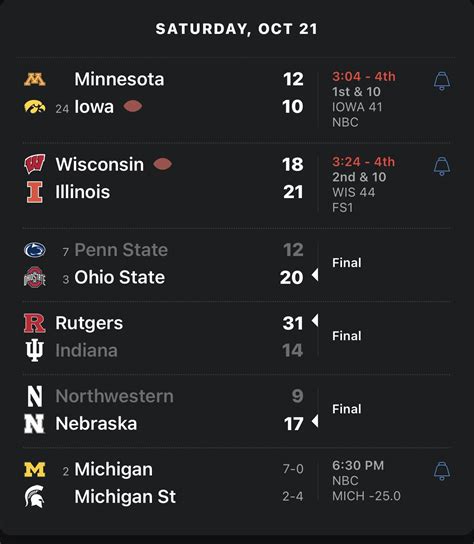474x544 pixels.
Task: Enable alert bell for Michigan vs Michigan St
Action: pos(442,471)
